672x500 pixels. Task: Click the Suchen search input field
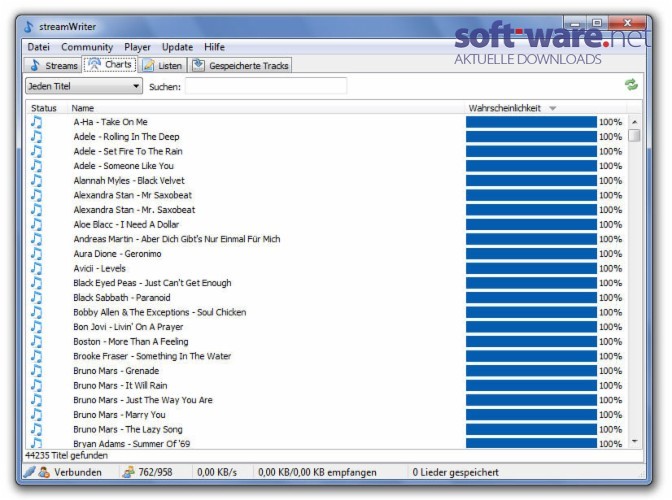pos(266,86)
